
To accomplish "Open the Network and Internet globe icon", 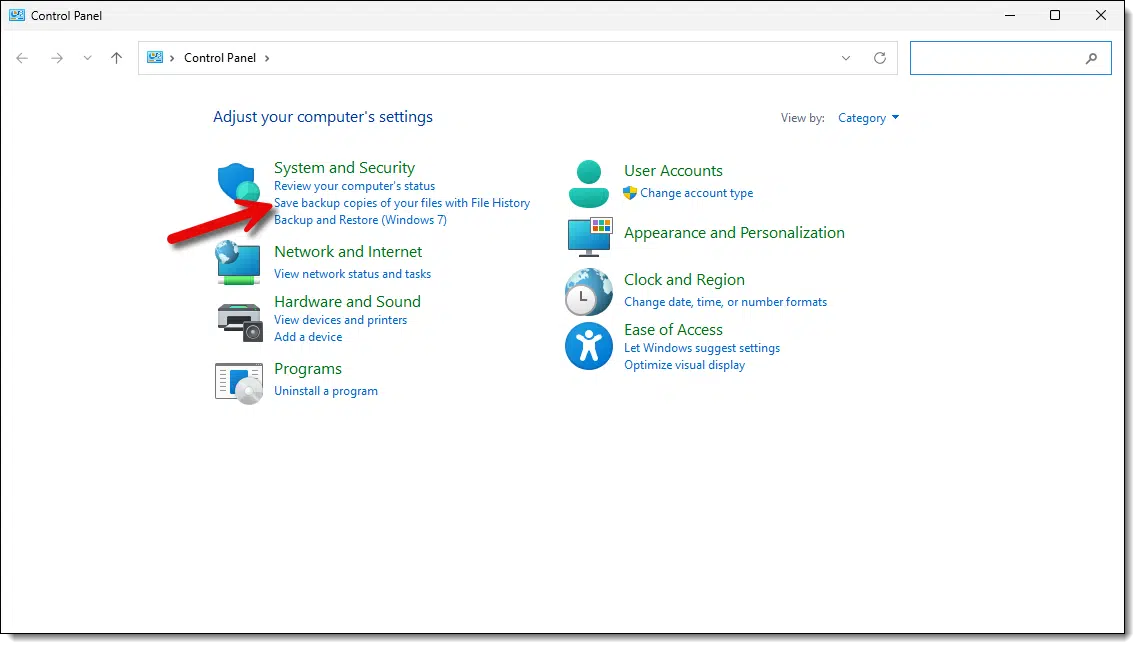I will pos(238,262).
